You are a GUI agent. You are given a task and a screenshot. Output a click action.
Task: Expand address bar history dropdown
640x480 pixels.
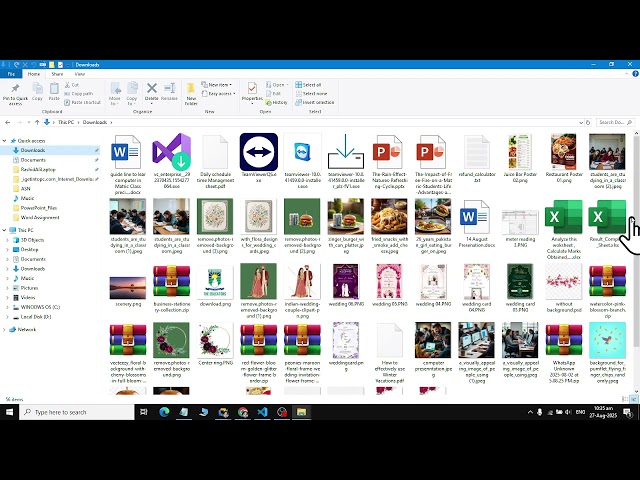point(581,122)
